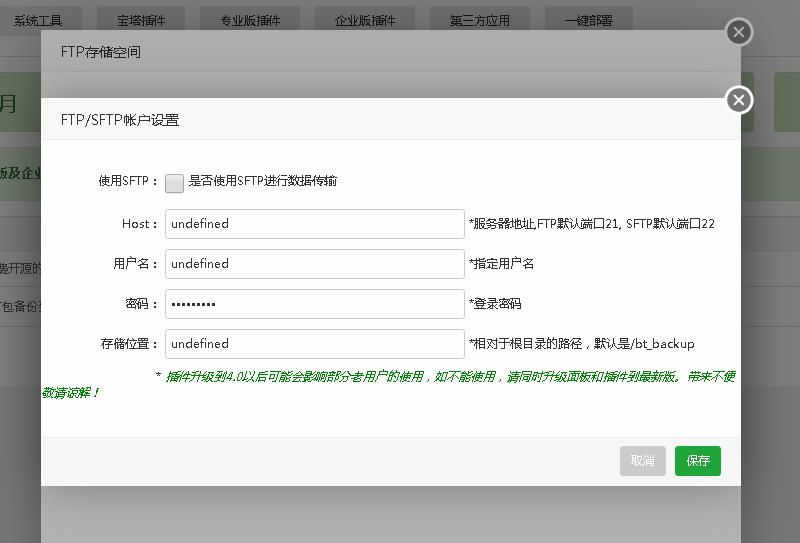Click the *登录密码 hint text
Screen dimensions: 800x543
point(495,304)
